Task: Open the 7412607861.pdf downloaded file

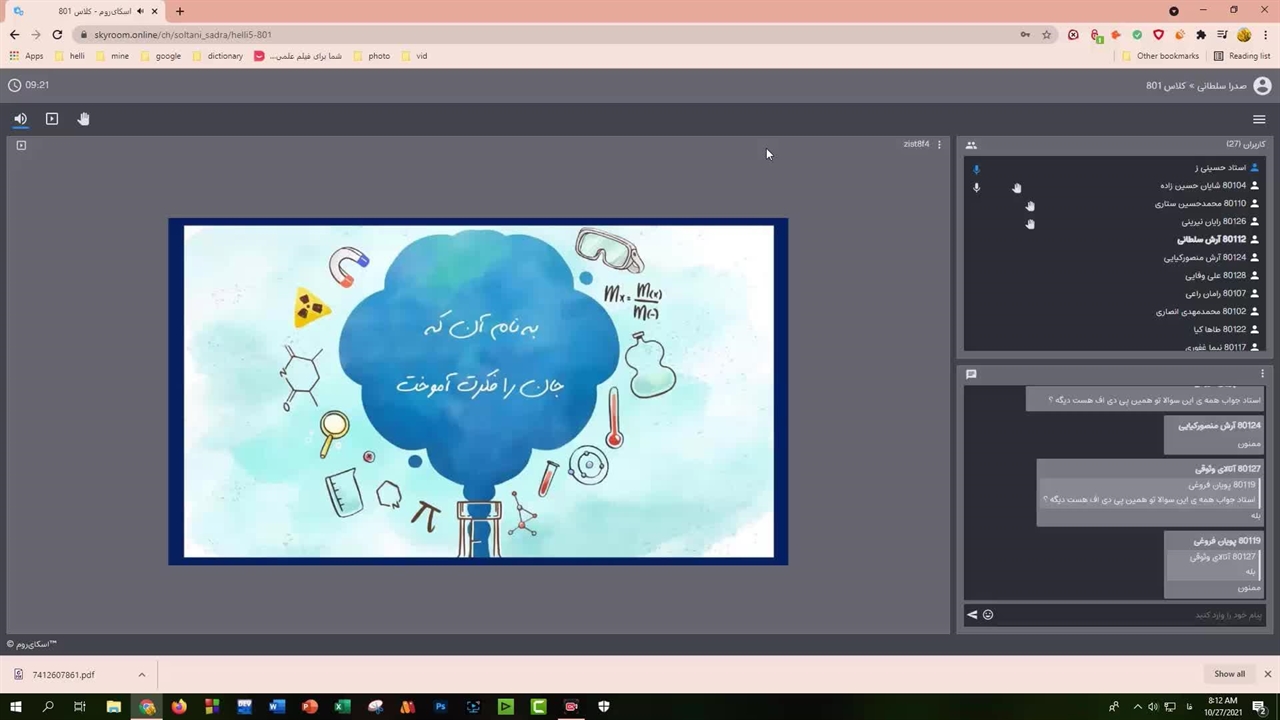Action: point(63,675)
